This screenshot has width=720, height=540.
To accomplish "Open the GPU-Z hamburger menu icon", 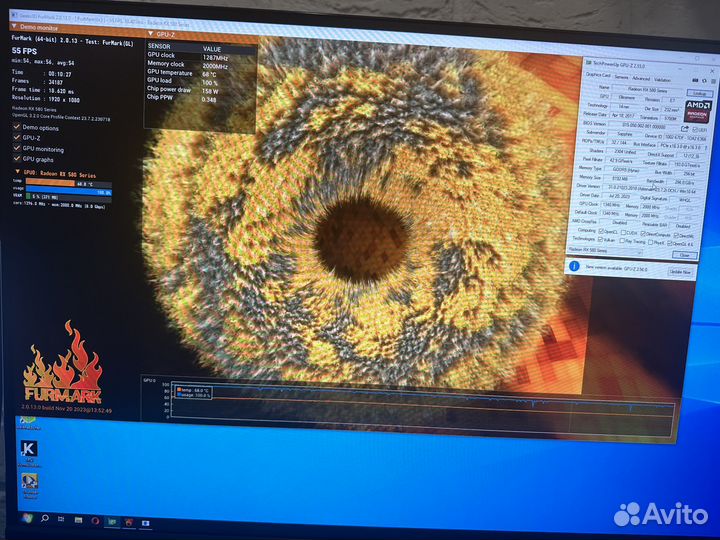I will (714, 81).
